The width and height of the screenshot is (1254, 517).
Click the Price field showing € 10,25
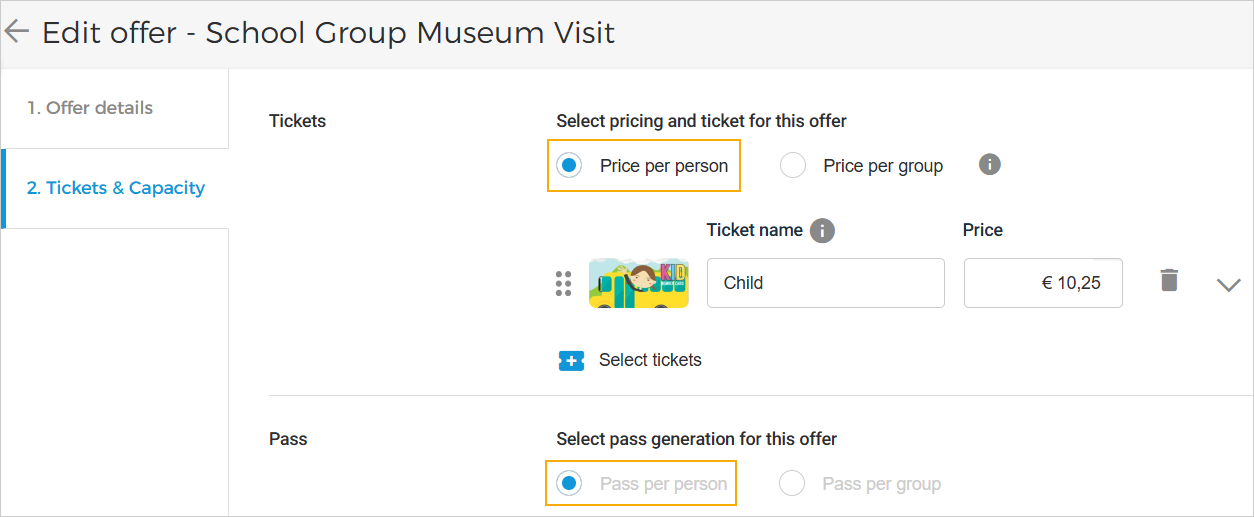click(x=1042, y=283)
